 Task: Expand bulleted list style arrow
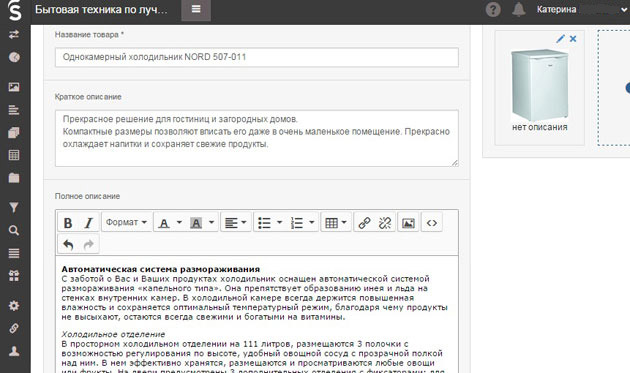(x=280, y=222)
